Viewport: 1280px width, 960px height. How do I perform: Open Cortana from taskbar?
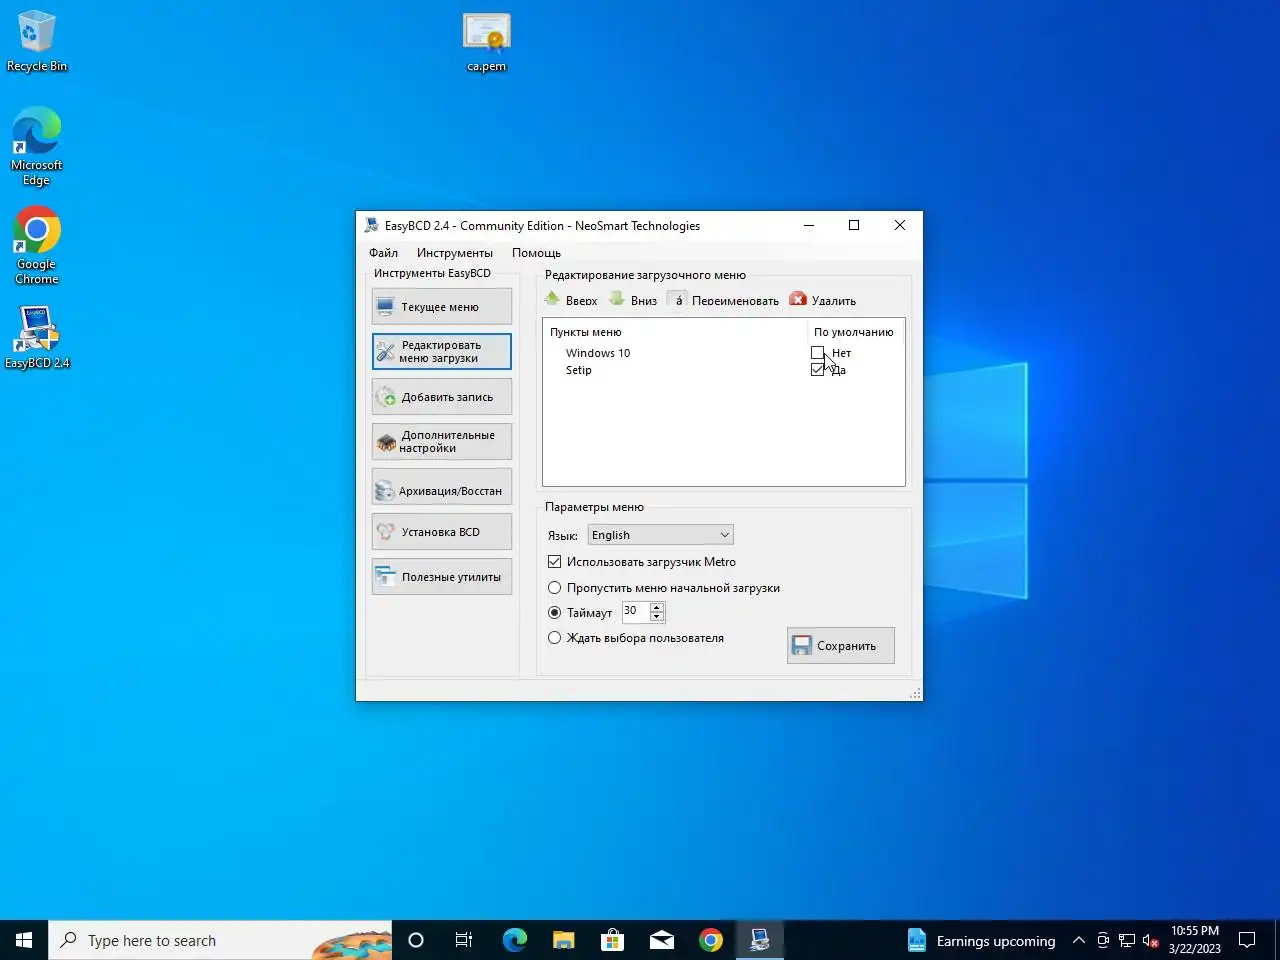(x=416, y=940)
